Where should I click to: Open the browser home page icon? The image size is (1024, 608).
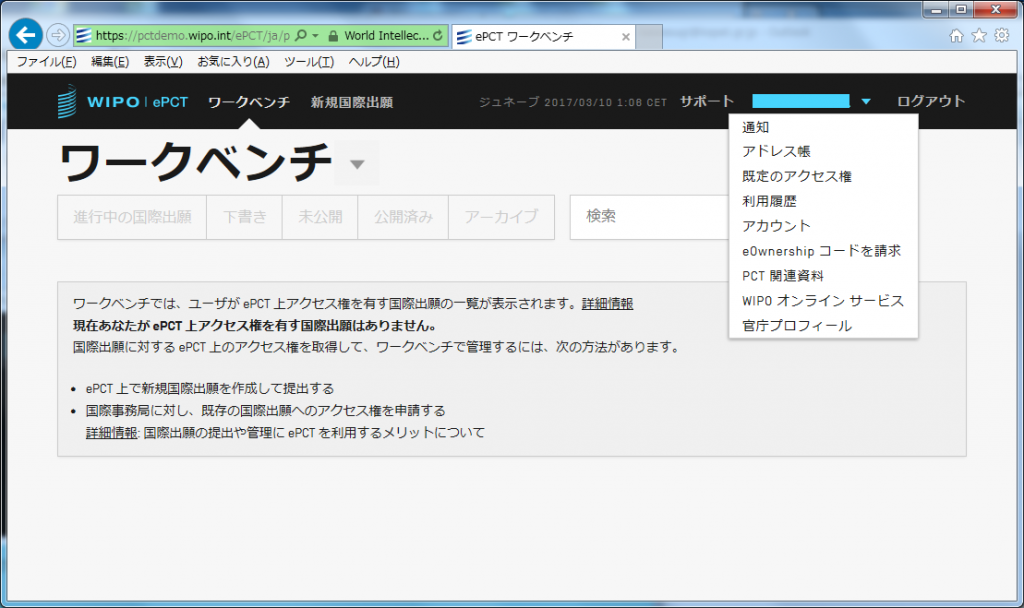coord(955,34)
